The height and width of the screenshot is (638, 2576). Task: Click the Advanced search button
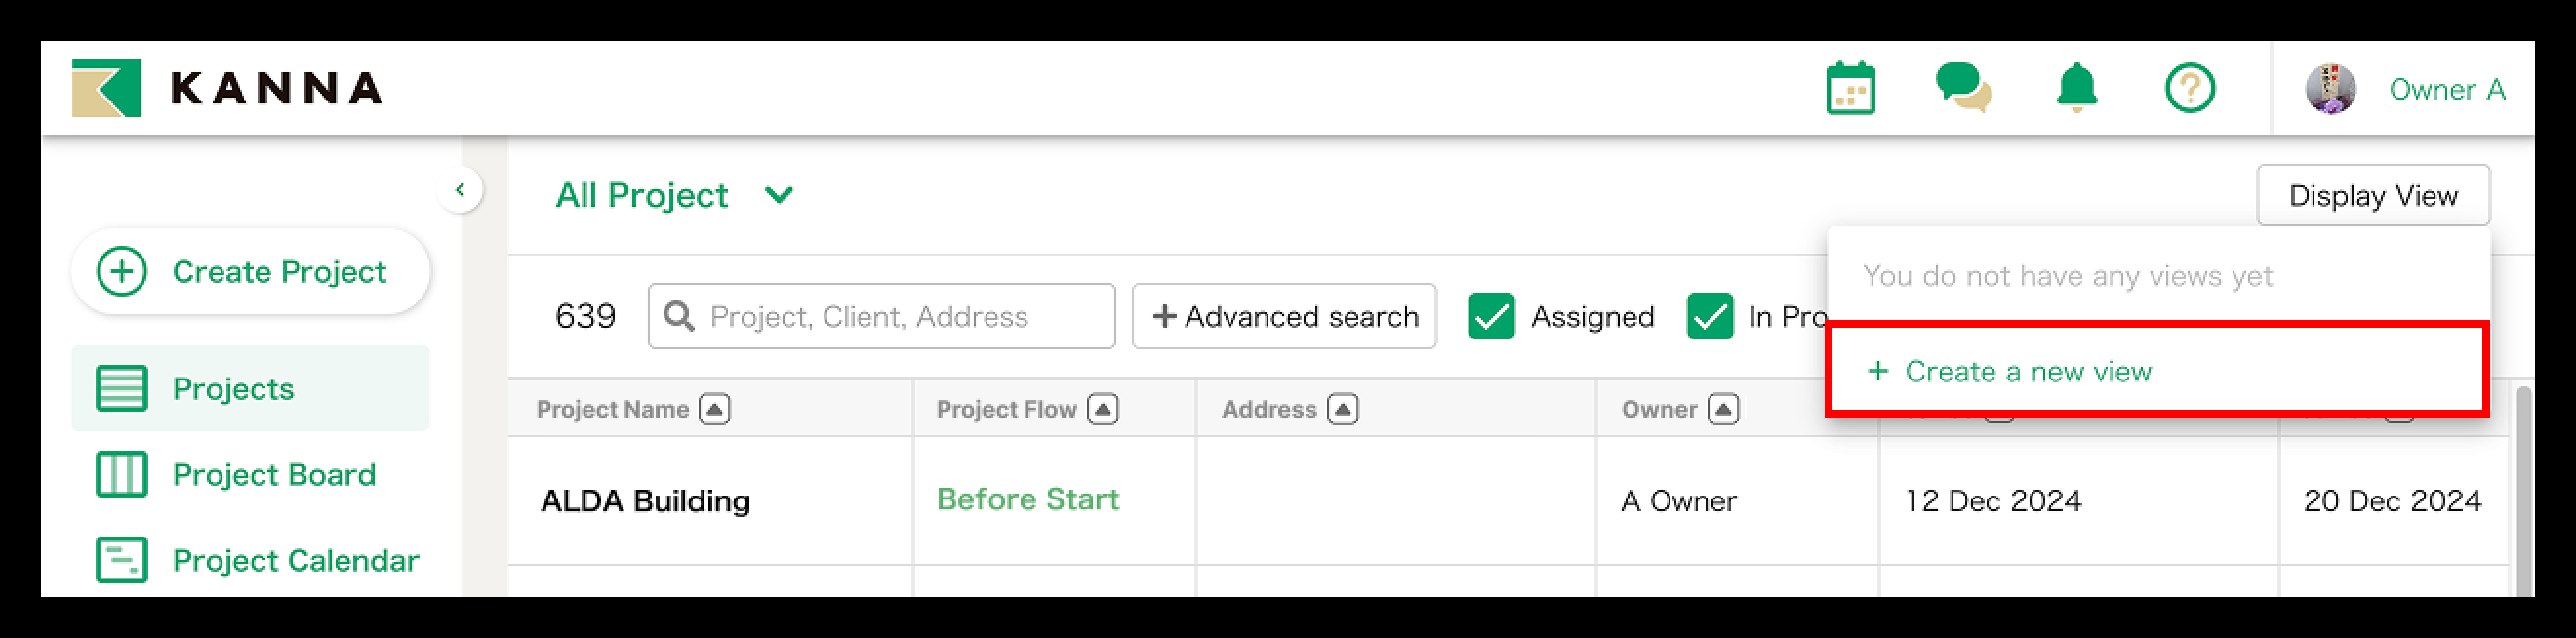tap(1284, 316)
